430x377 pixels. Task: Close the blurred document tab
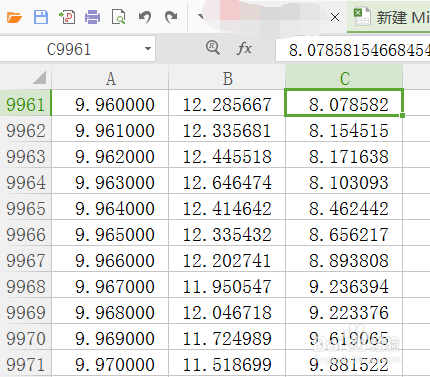pyautogui.click(x=335, y=17)
